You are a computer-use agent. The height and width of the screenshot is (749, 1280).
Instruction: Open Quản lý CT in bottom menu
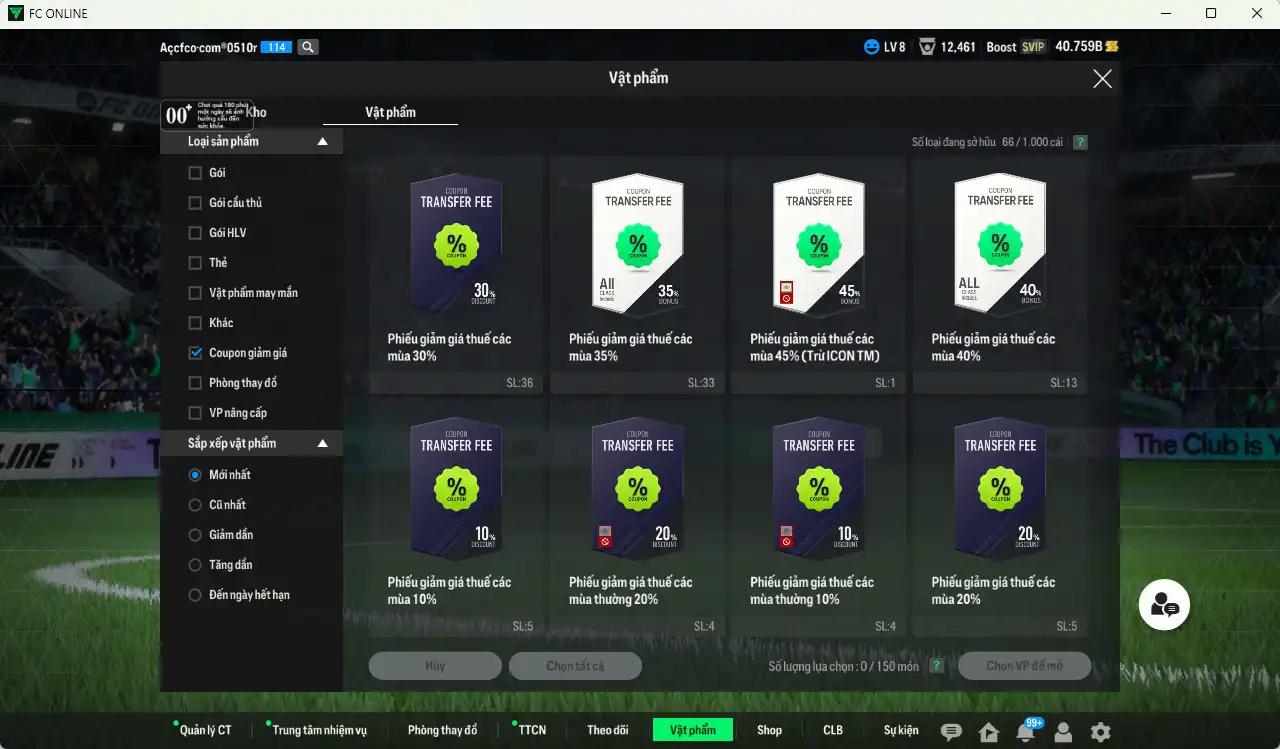(205, 730)
